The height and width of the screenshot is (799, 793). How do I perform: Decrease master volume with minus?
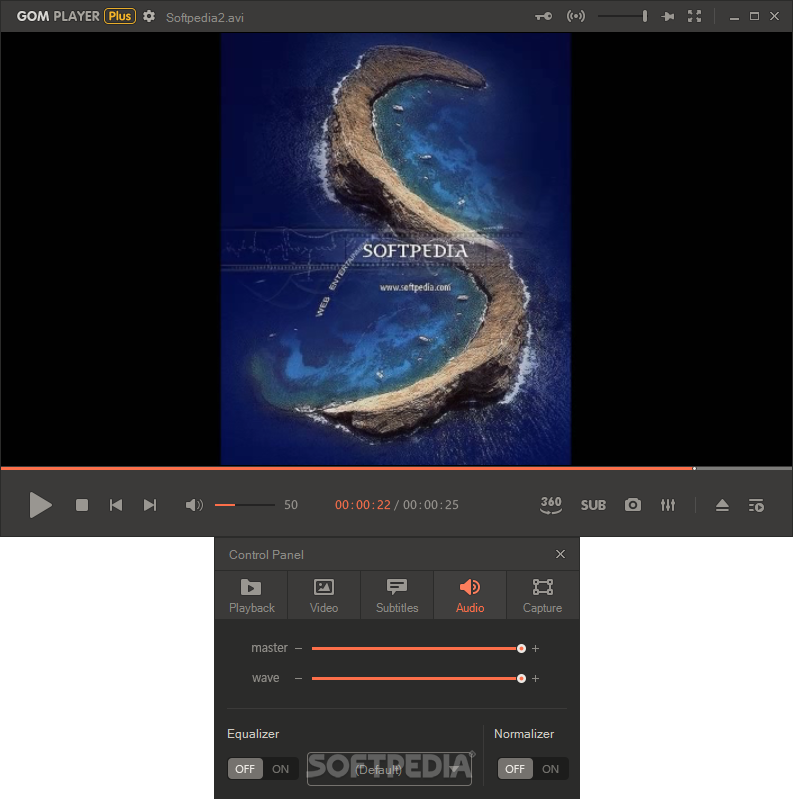299,648
